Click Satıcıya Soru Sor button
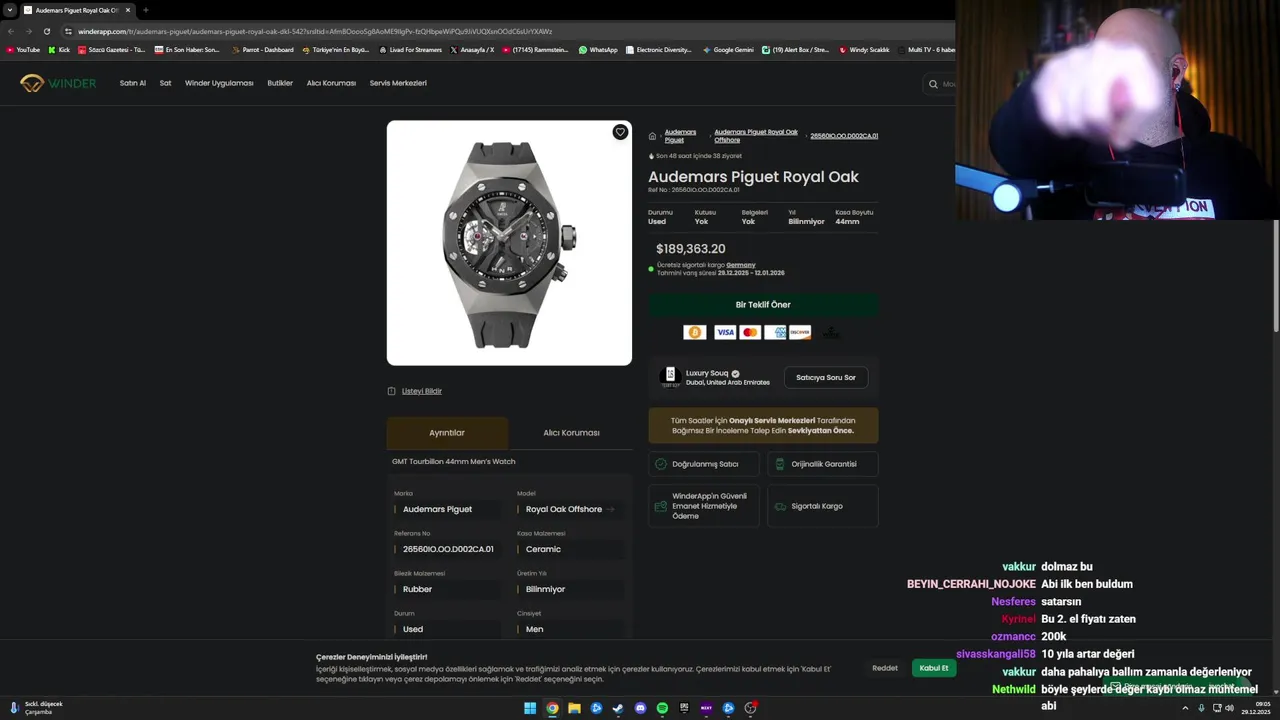 (x=826, y=377)
